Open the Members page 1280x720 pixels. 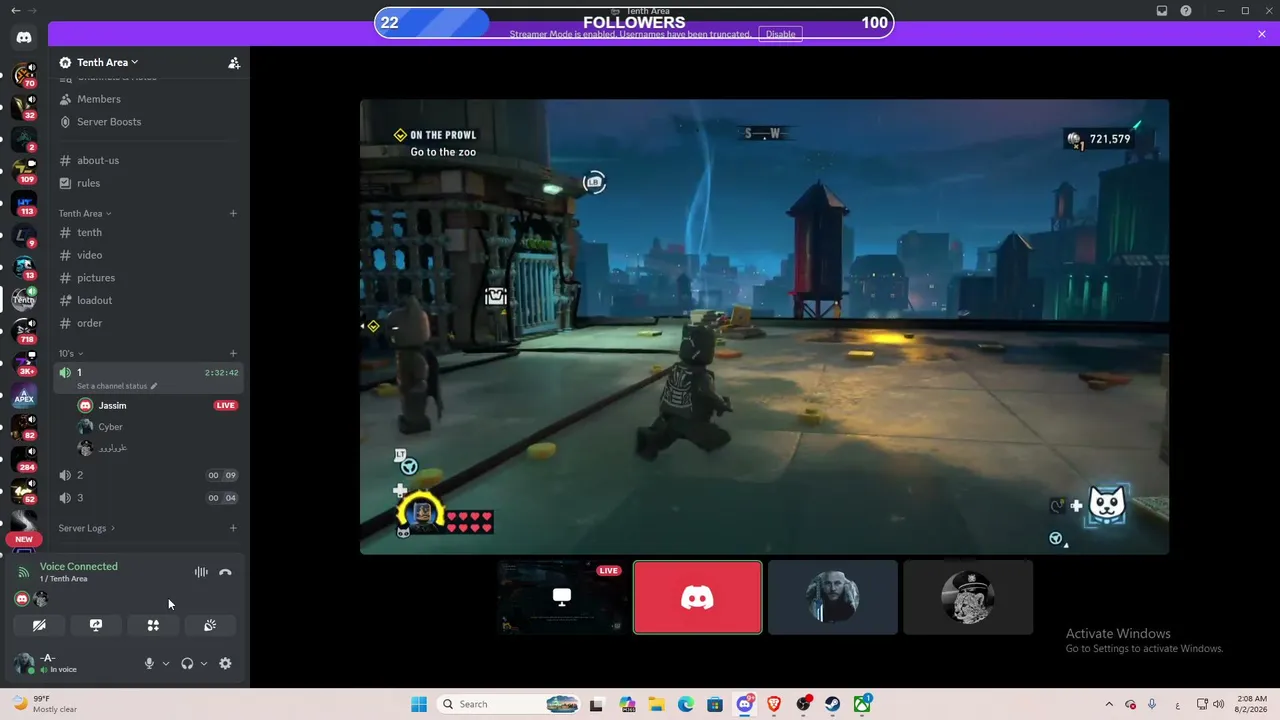pos(148,99)
